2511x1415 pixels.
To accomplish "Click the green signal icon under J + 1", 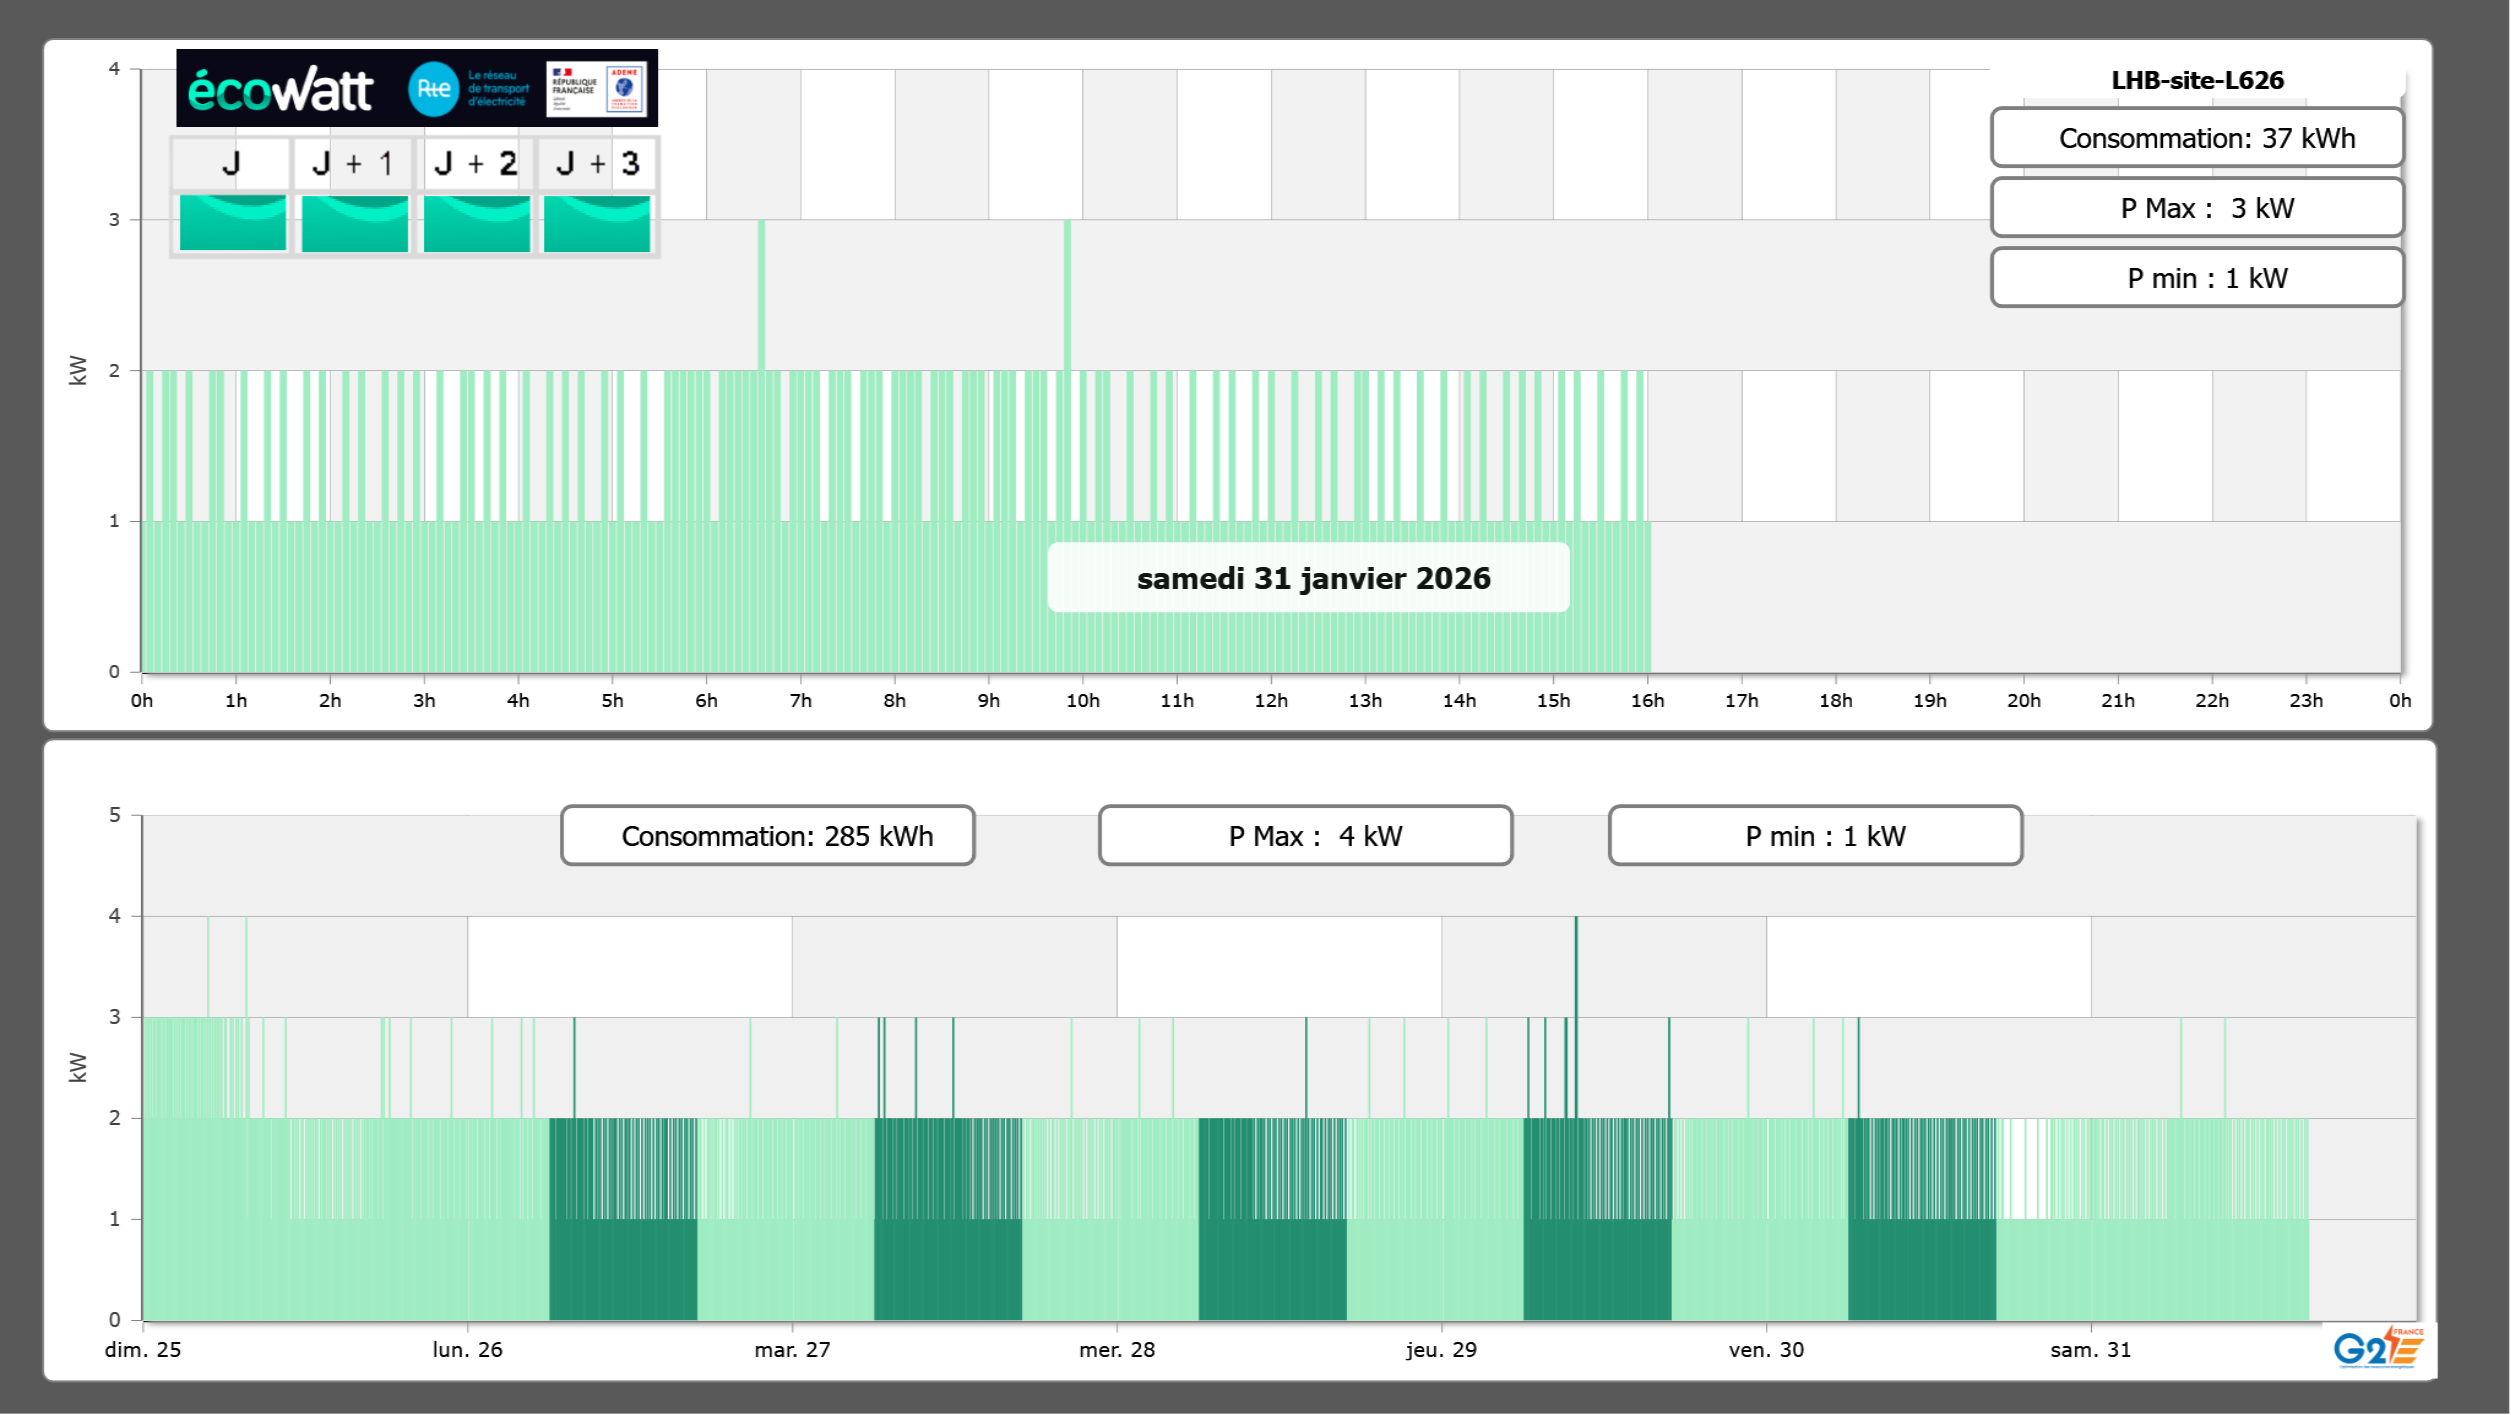I will point(355,223).
